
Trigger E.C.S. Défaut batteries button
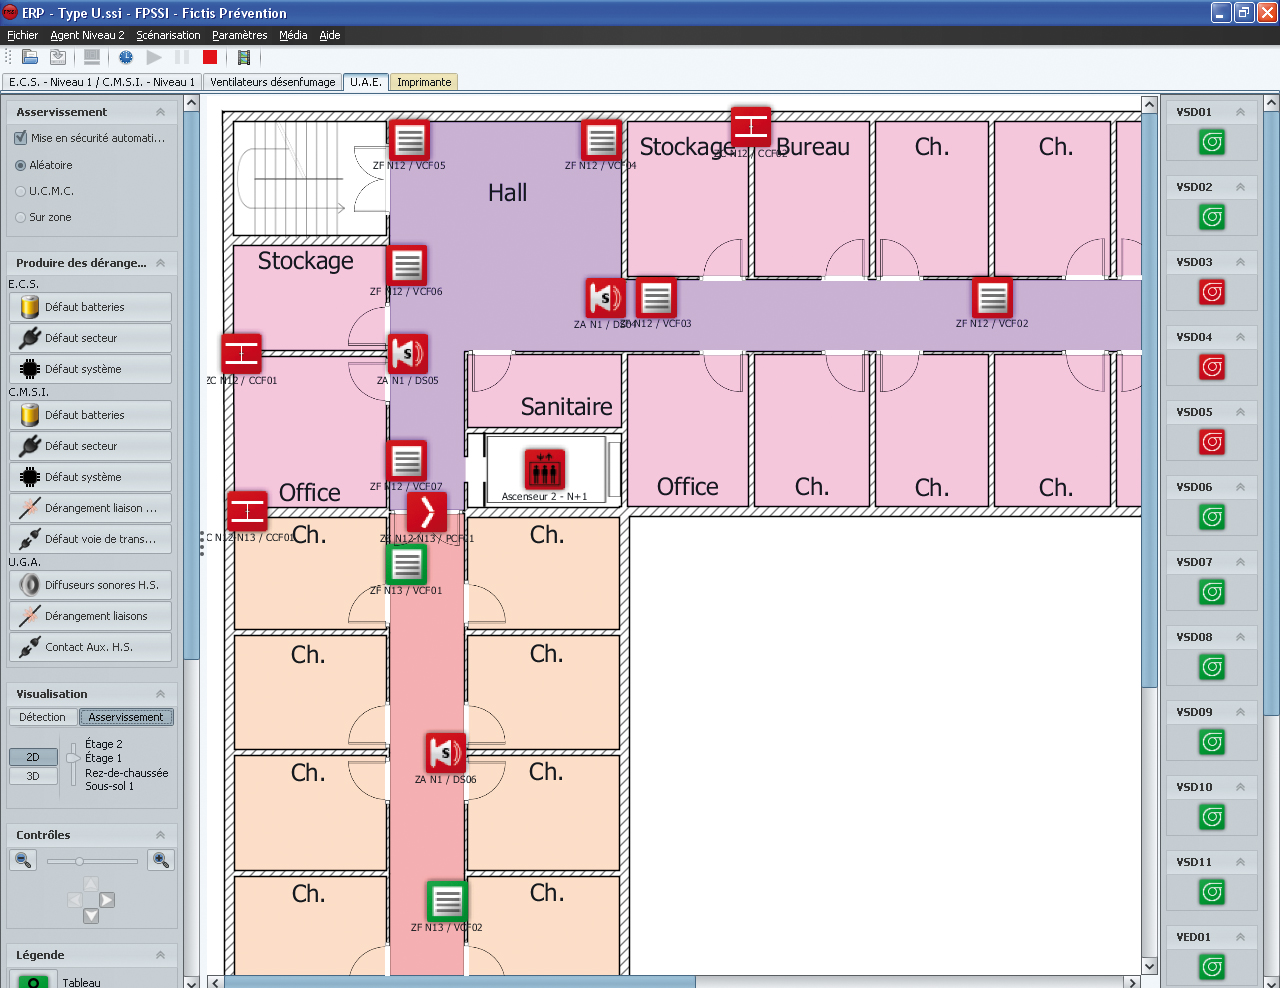(90, 307)
